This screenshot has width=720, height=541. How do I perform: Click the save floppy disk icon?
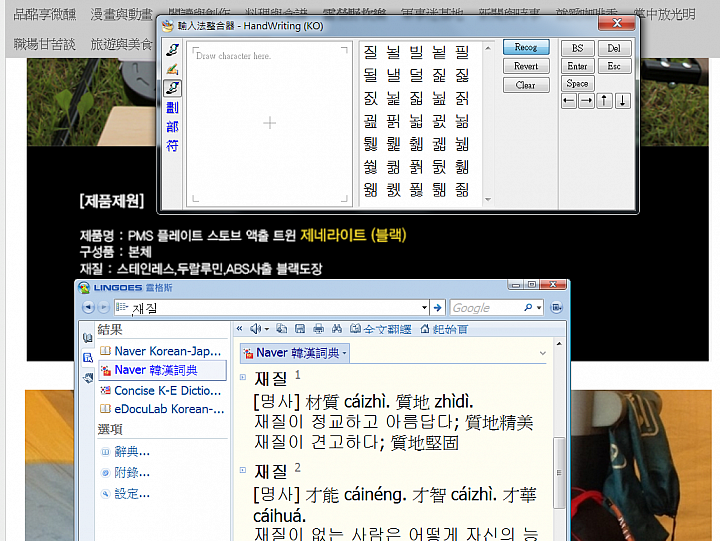300,328
